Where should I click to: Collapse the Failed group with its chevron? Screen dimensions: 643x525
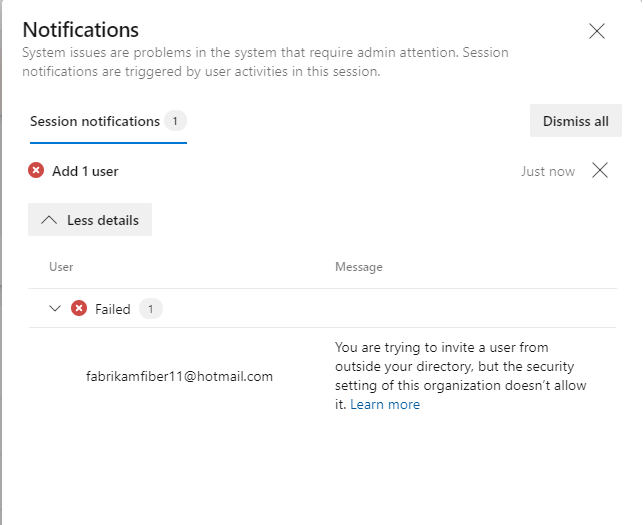pos(56,309)
